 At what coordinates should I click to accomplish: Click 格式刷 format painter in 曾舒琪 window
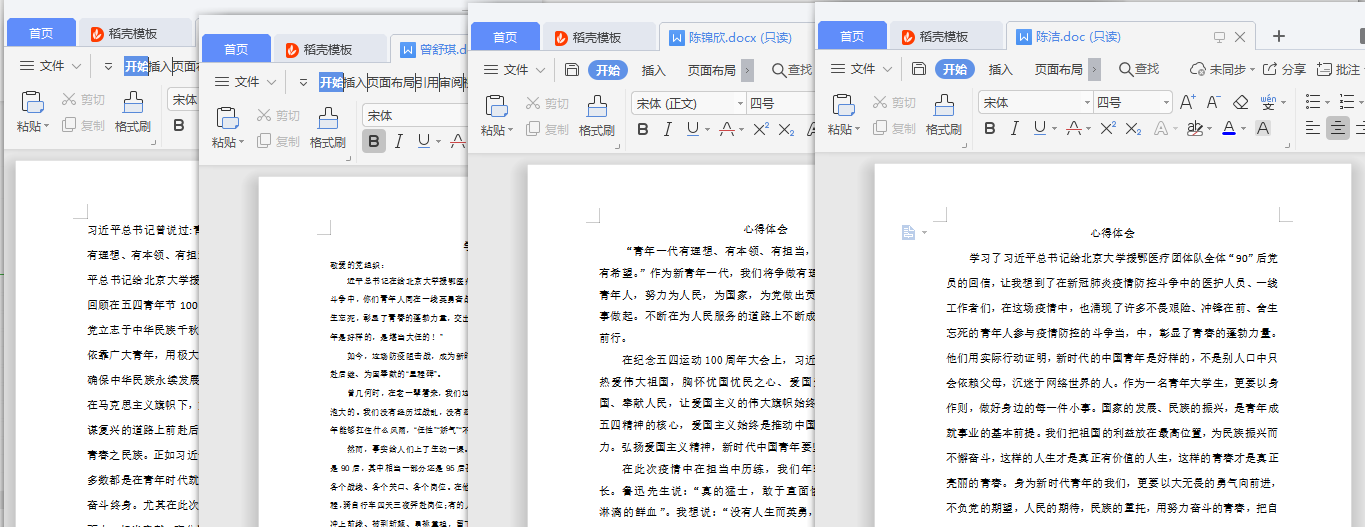click(x=327, y=127)
